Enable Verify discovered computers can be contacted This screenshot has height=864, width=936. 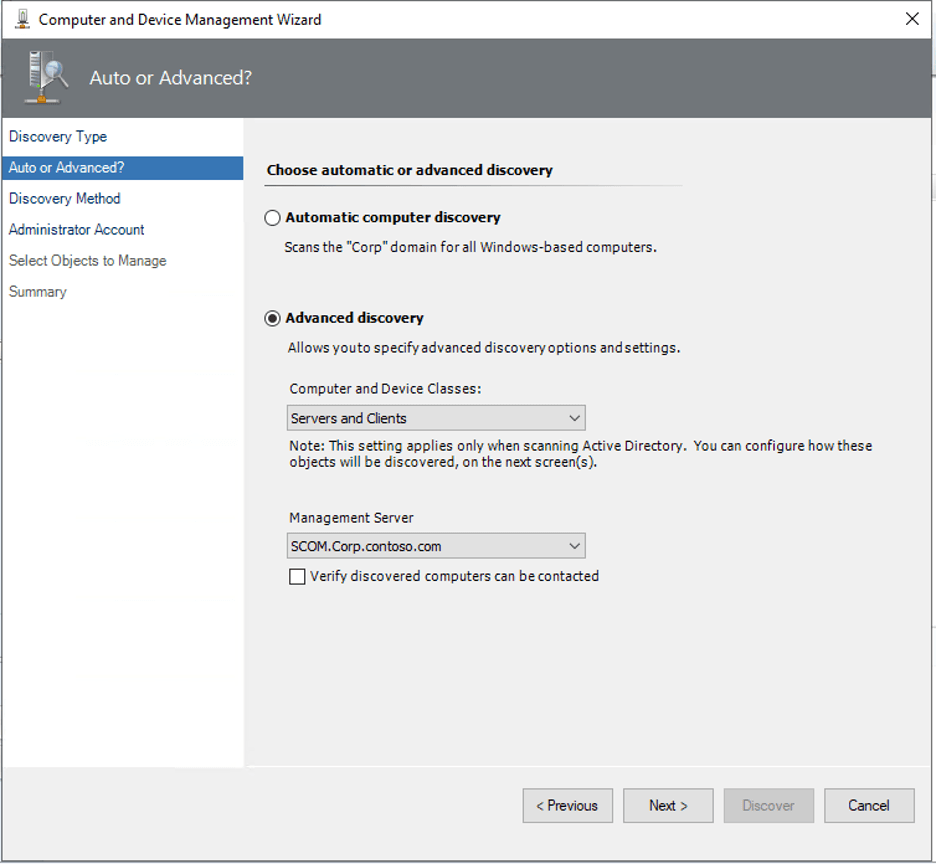point(297,576)
